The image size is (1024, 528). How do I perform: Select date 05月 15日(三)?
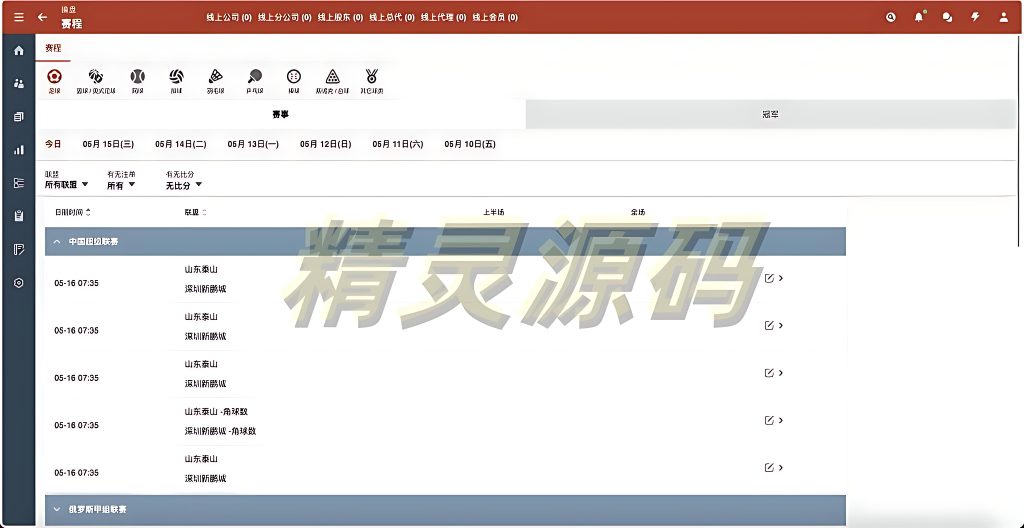(108, 144)
